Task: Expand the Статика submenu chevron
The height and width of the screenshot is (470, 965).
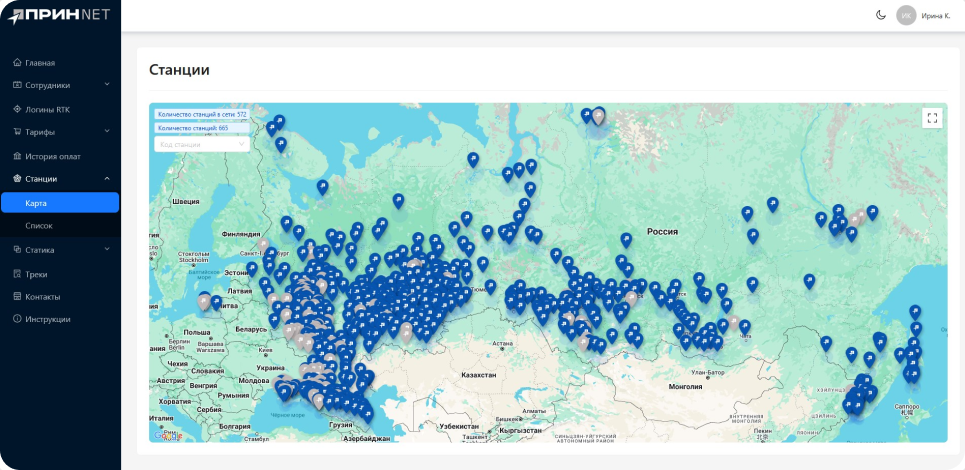Action: [107, 250]
